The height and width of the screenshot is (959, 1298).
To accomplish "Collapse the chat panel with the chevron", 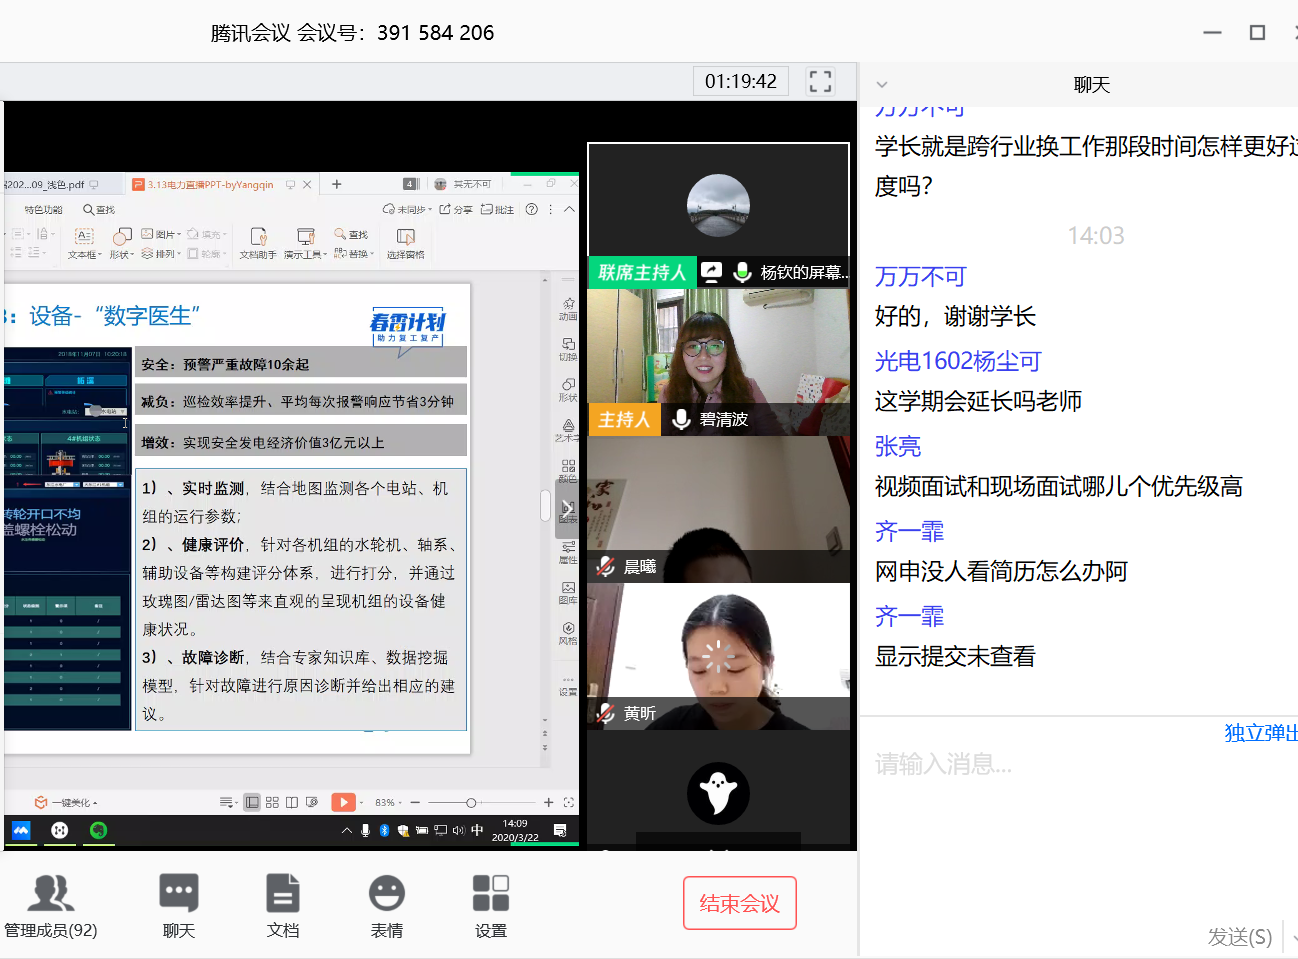I will pos(882,85).
